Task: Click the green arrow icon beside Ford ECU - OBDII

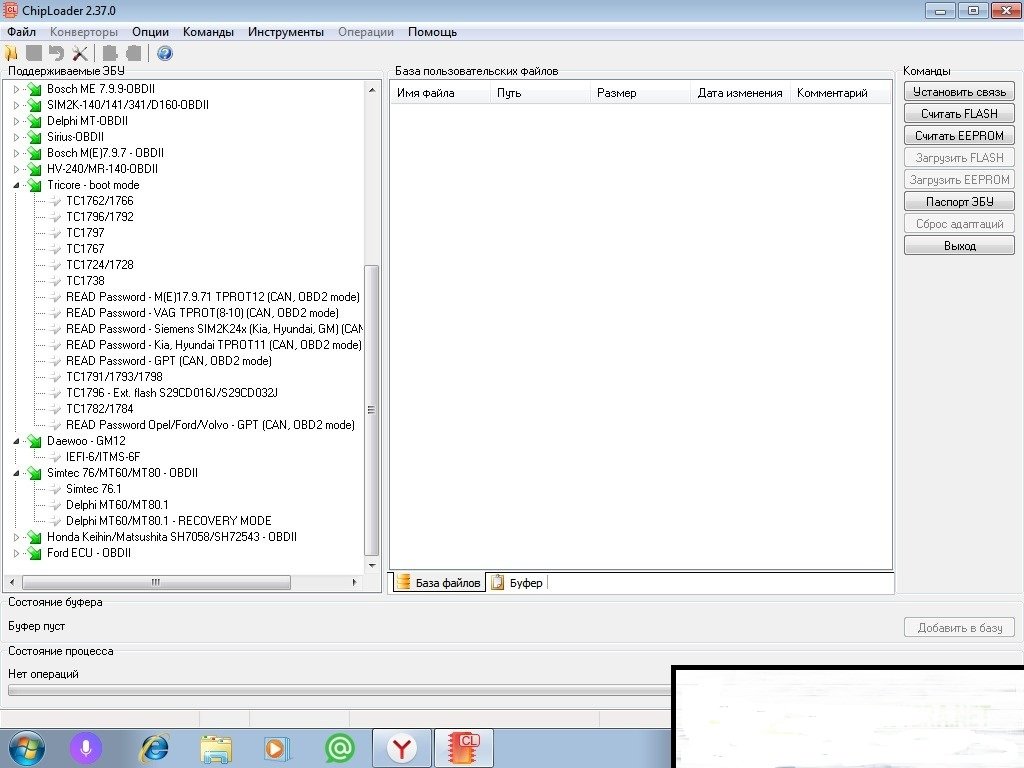Action: point(35,553)
